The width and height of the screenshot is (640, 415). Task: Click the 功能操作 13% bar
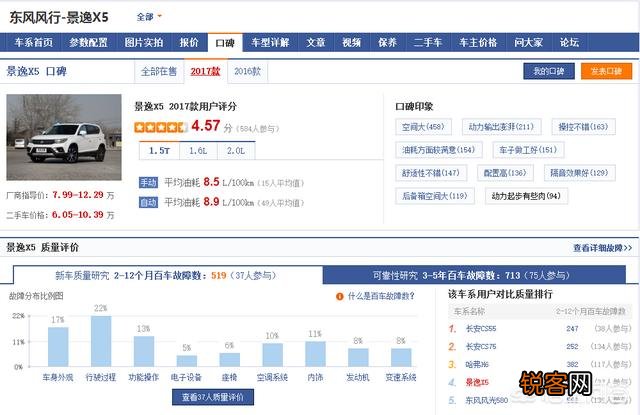pos(144,351)
